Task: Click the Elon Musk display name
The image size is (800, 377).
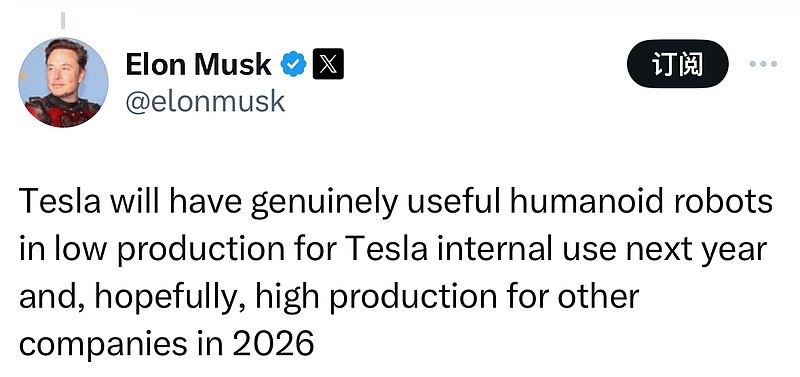Action: click(198, 65)
